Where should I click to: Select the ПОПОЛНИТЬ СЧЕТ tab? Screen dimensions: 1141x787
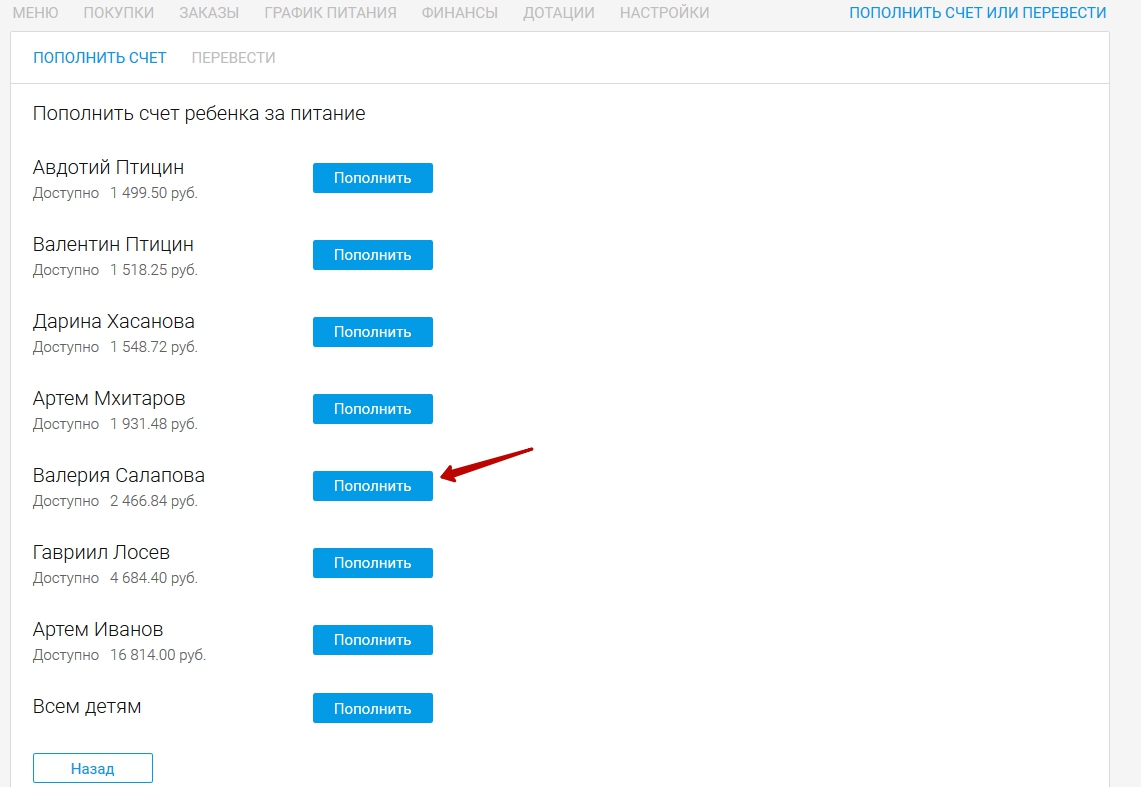coord(100,57)
